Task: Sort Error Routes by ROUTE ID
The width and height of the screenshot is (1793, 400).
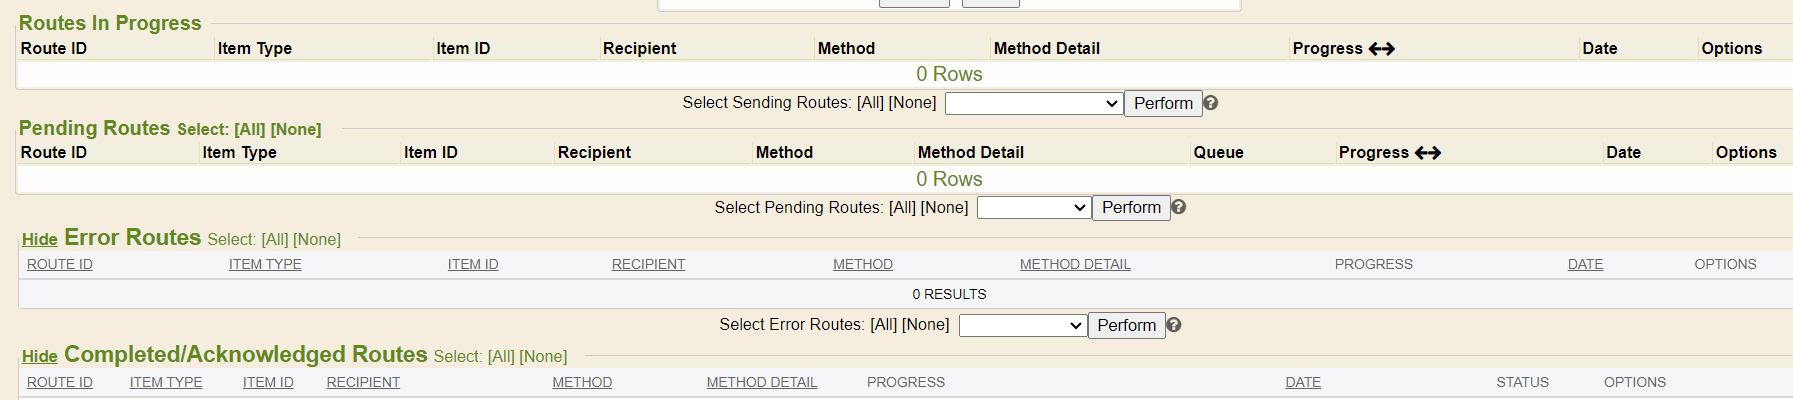Action: point(60,265)
